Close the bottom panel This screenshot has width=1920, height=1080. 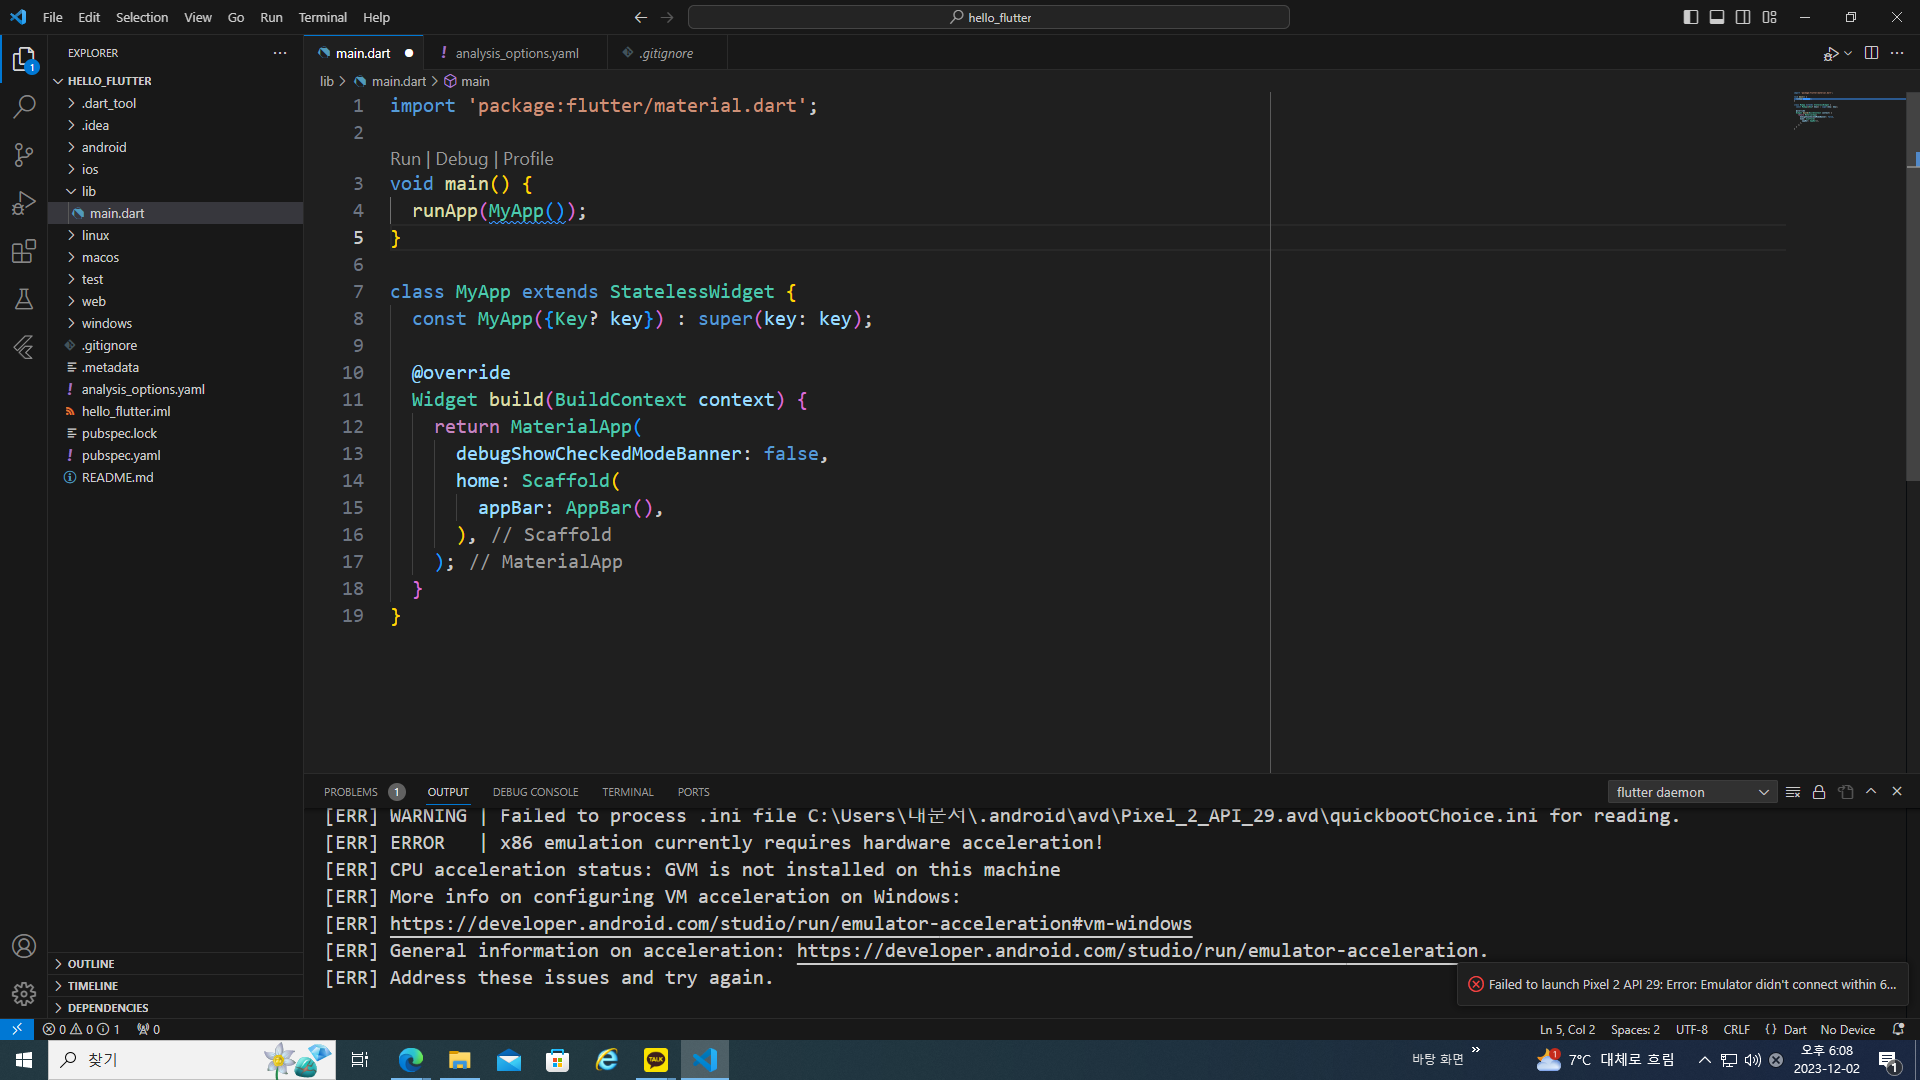(x=1897, y=792)
